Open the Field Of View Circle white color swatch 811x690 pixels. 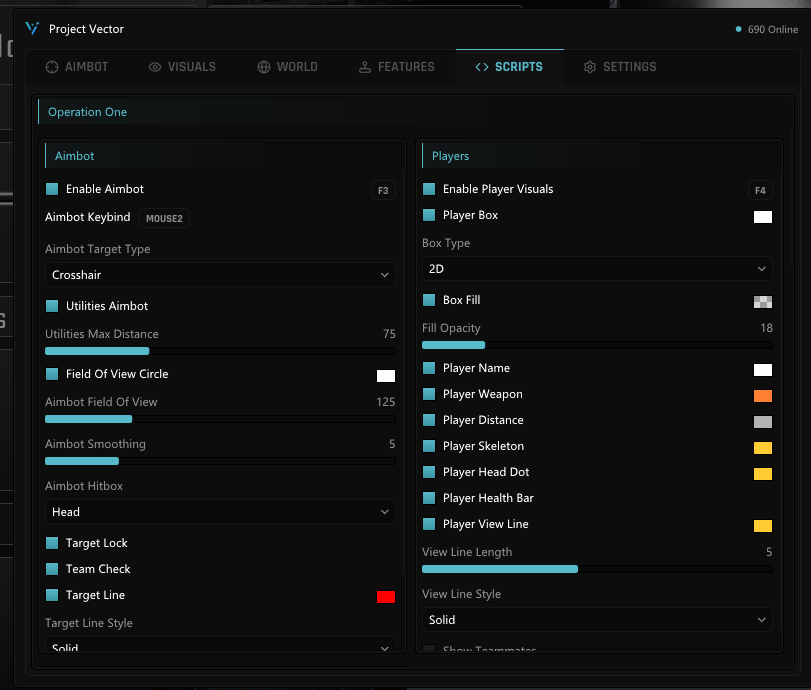click(x=386, y=376)
